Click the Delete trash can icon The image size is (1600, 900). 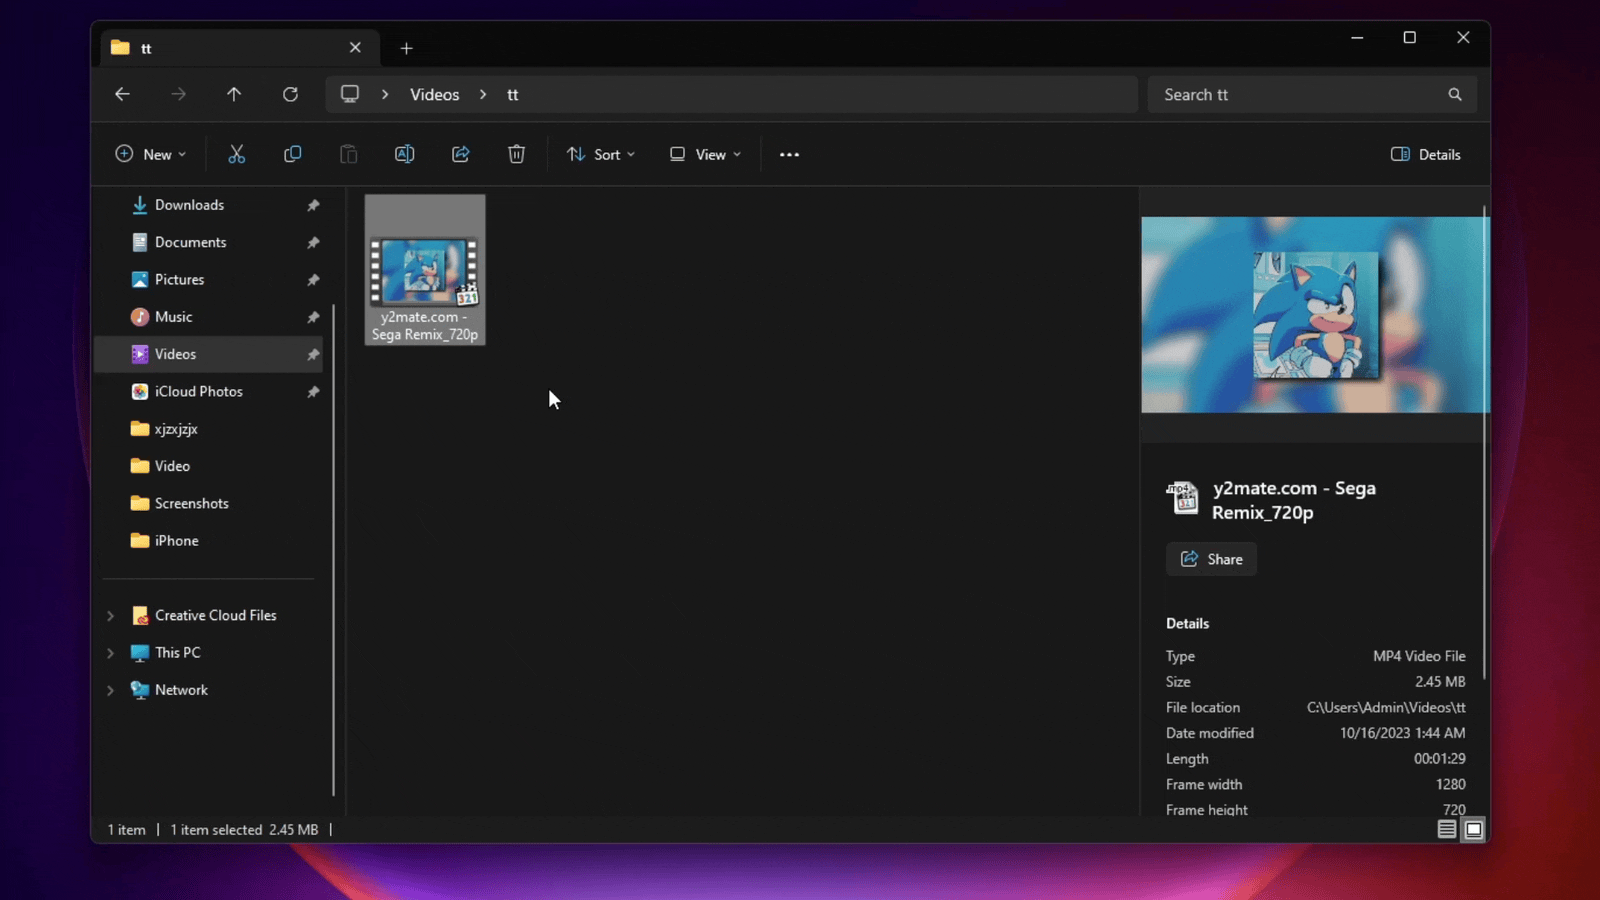pyautogui.click(x=516, y=154)
